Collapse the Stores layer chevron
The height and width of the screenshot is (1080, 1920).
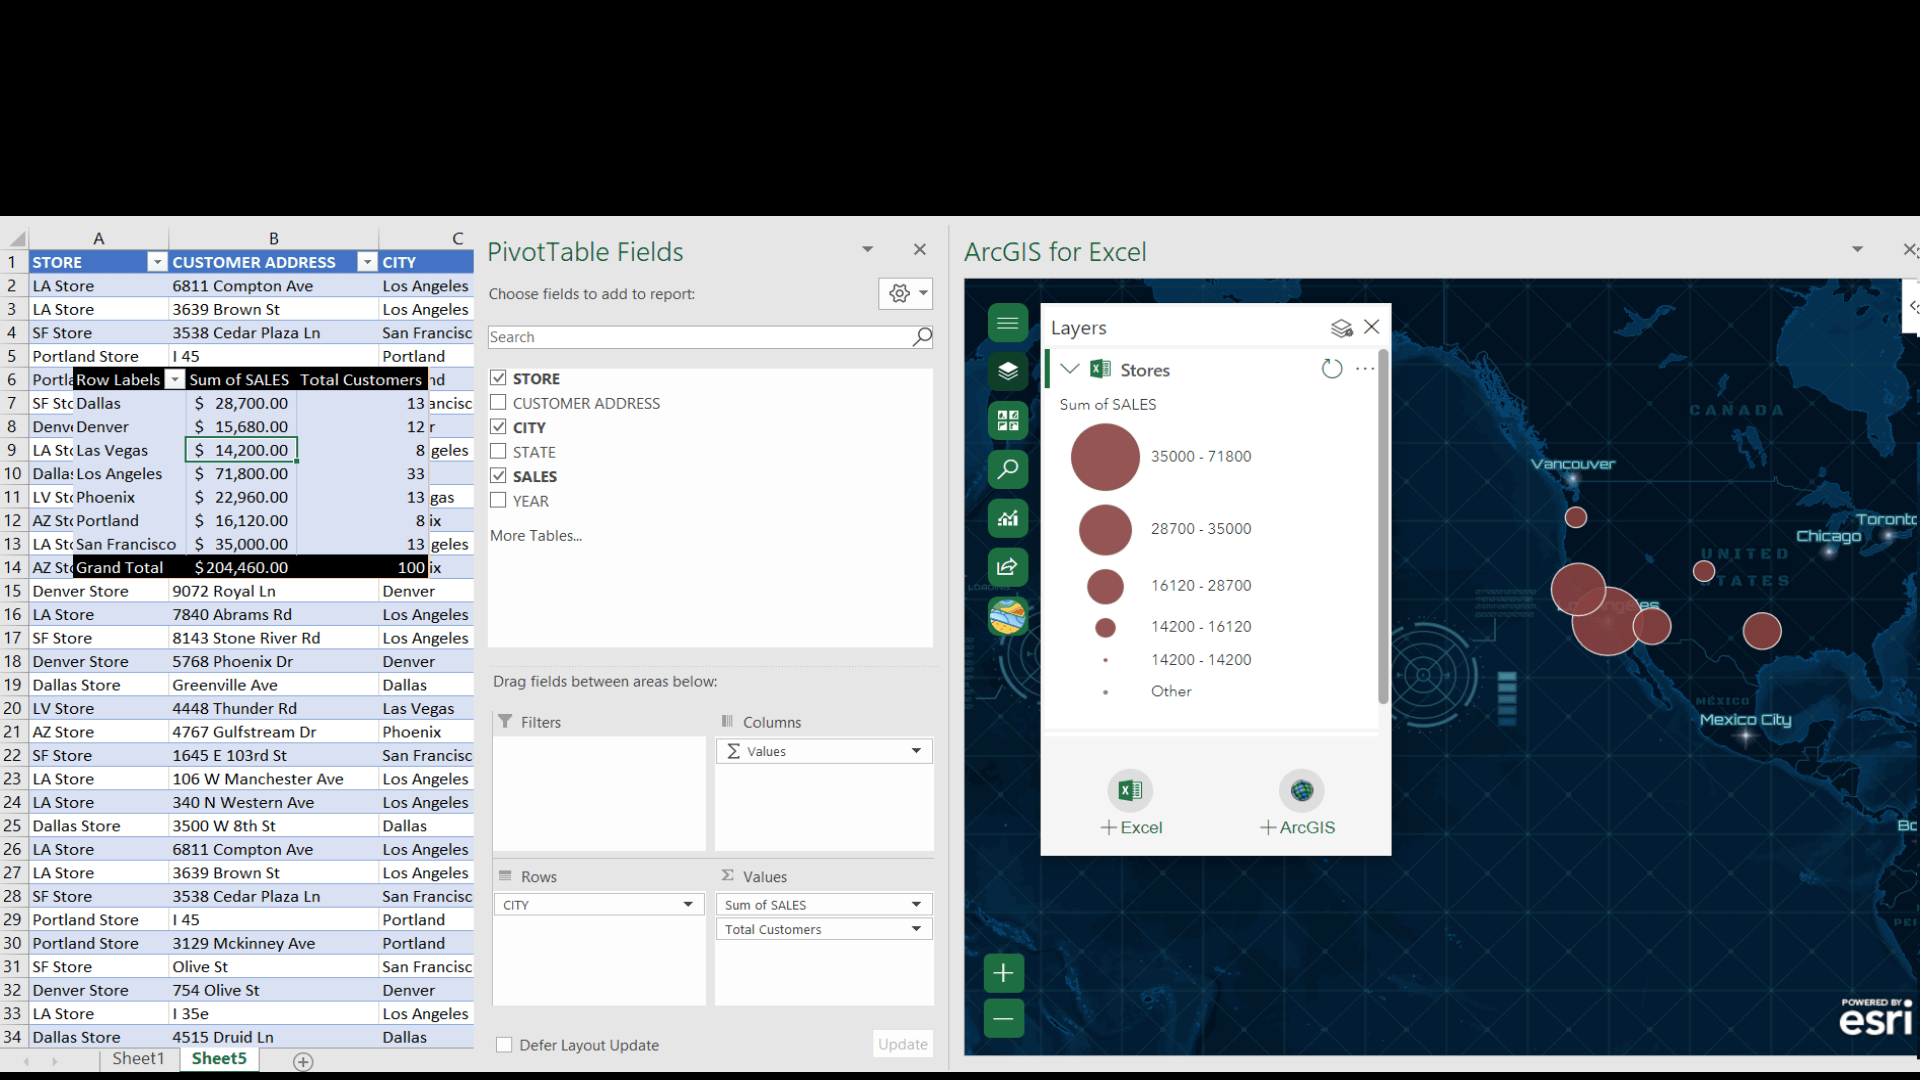tap(1069, 369)
